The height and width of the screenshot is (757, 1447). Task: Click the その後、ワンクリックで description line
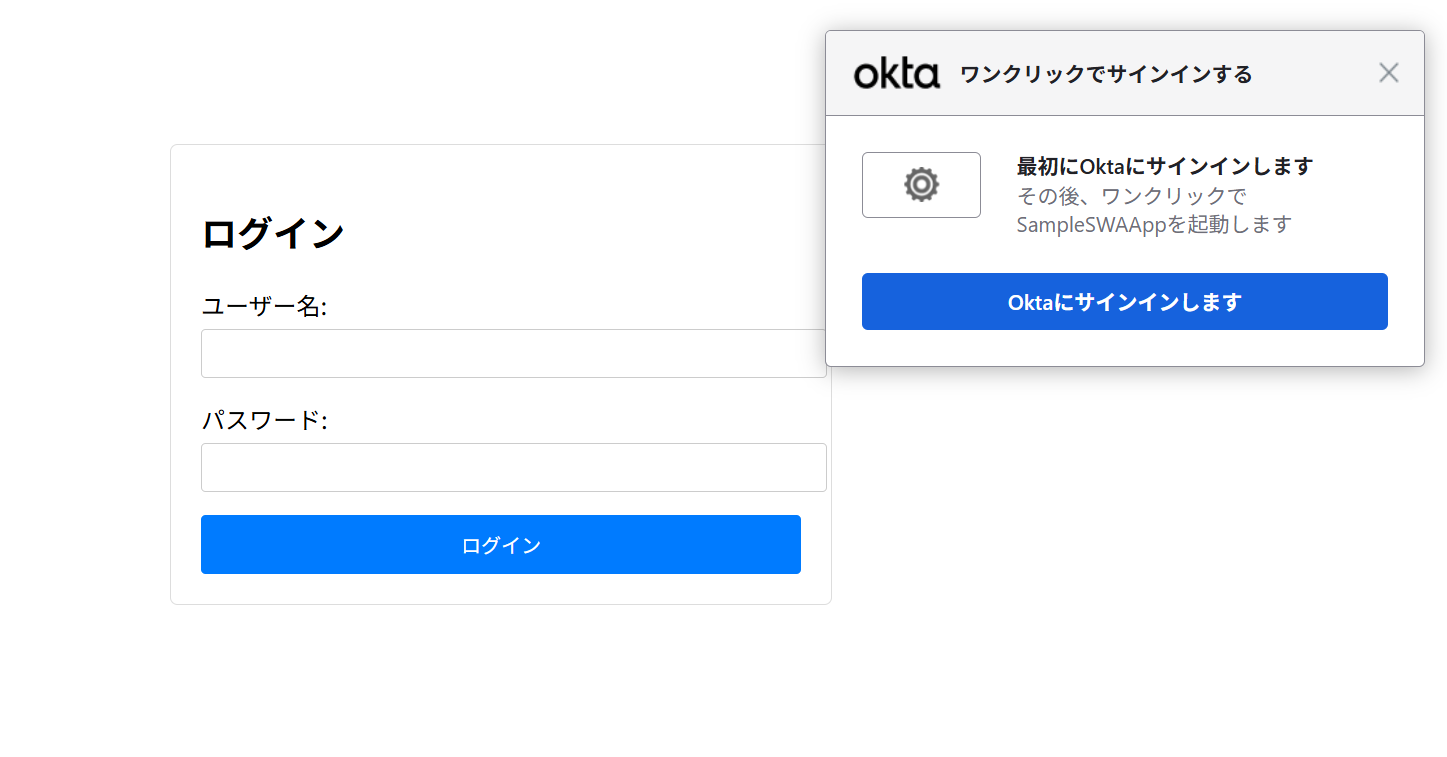point(1131,196)
